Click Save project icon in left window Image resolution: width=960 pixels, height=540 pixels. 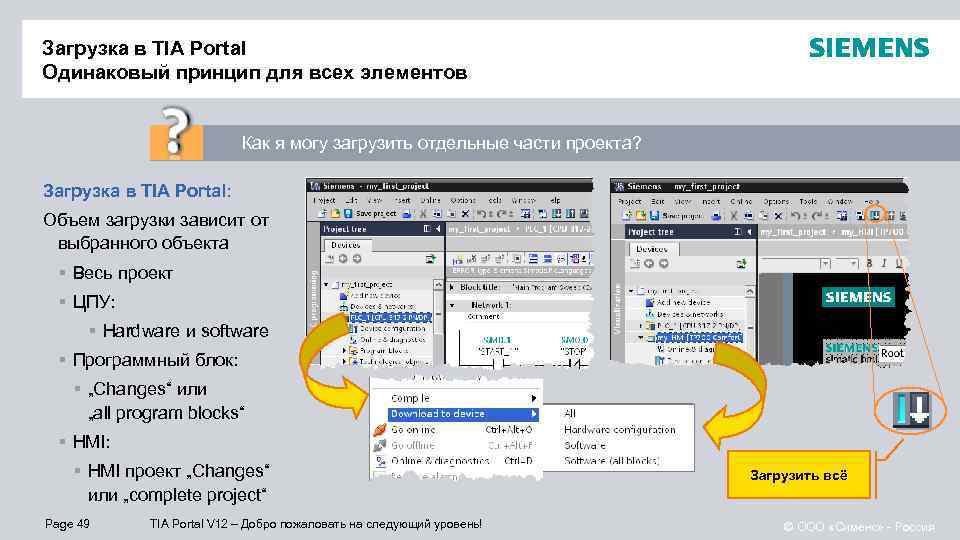point(348,214)
